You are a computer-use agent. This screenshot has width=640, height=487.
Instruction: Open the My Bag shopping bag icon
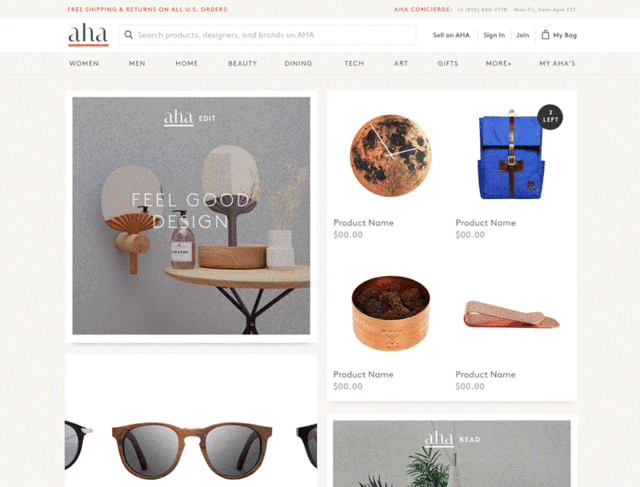(x=545, y=35)
